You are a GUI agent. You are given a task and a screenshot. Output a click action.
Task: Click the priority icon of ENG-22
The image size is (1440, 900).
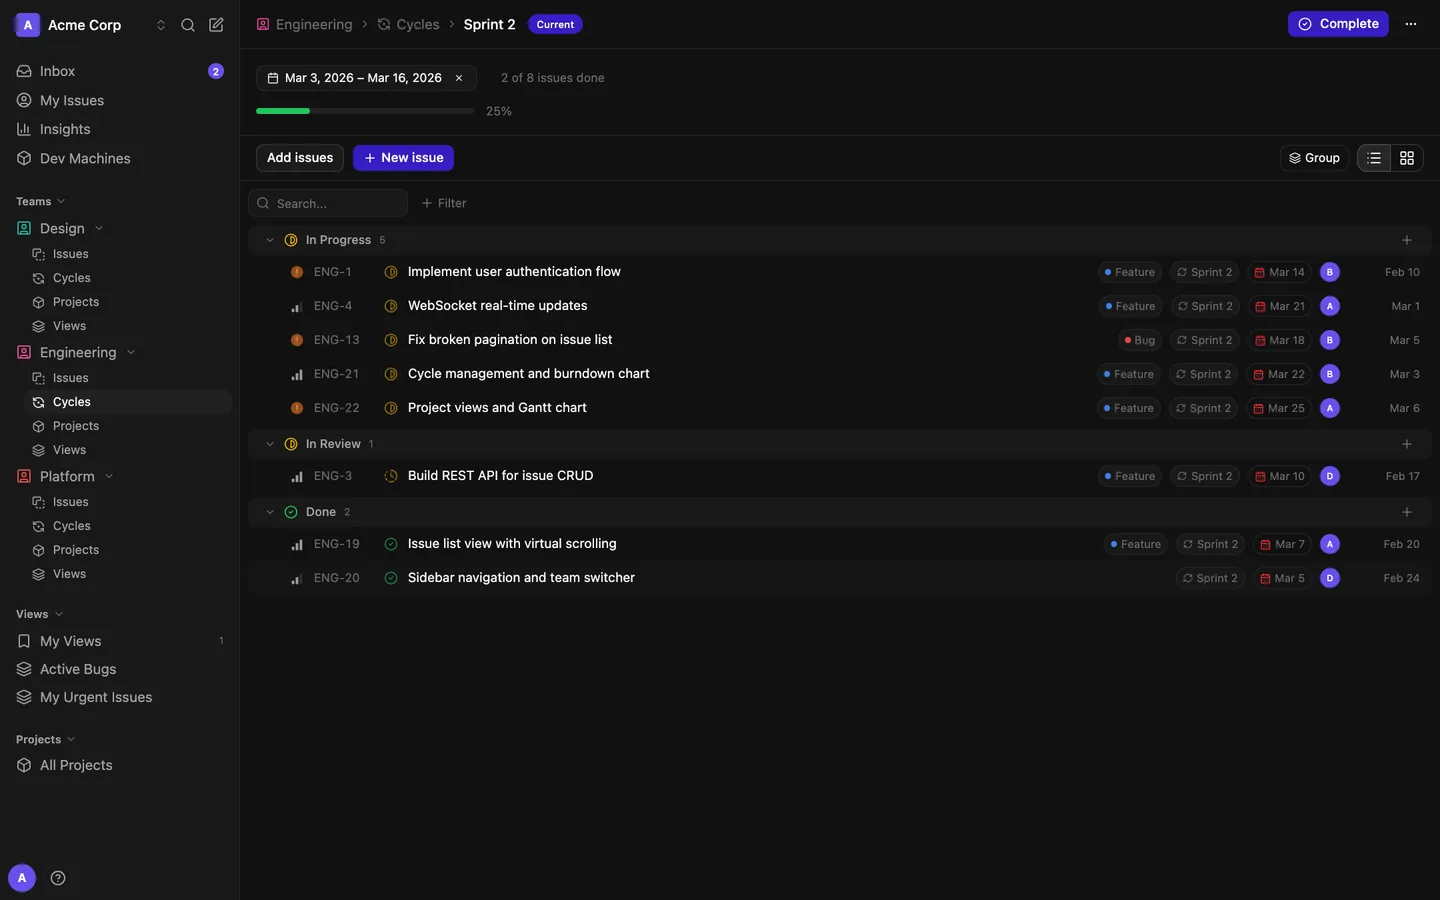(297, 408)
